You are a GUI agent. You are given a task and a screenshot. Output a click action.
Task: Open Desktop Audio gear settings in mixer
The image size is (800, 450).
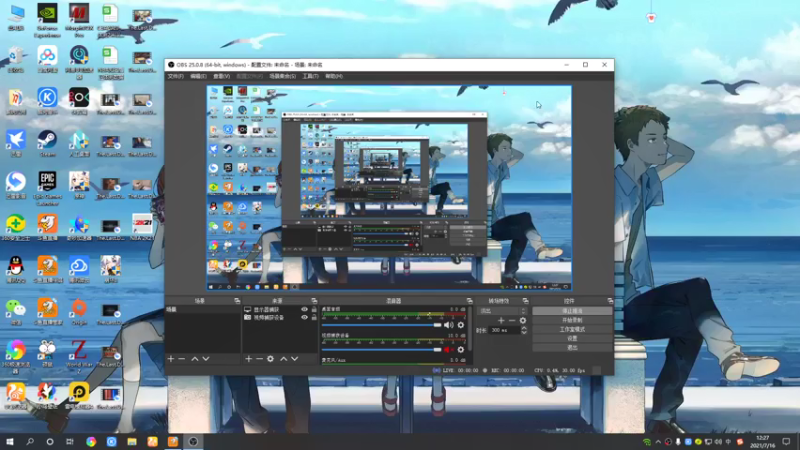click(461, 325)
